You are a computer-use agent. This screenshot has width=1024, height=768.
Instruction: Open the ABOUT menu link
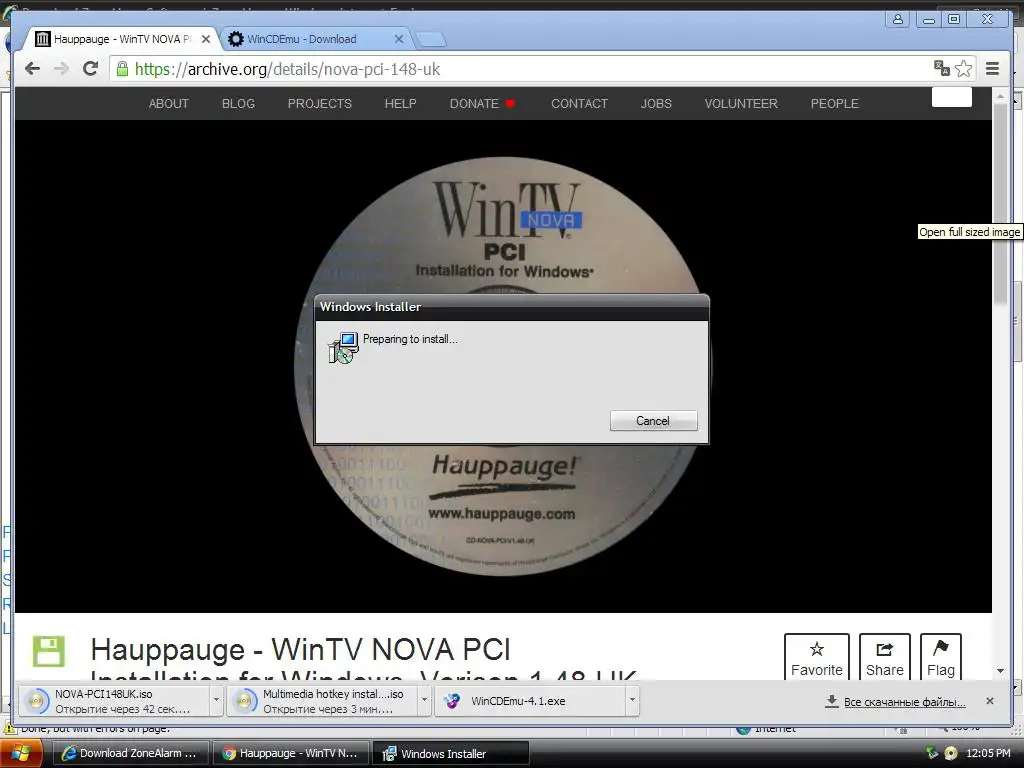click(x=168, y=104)
